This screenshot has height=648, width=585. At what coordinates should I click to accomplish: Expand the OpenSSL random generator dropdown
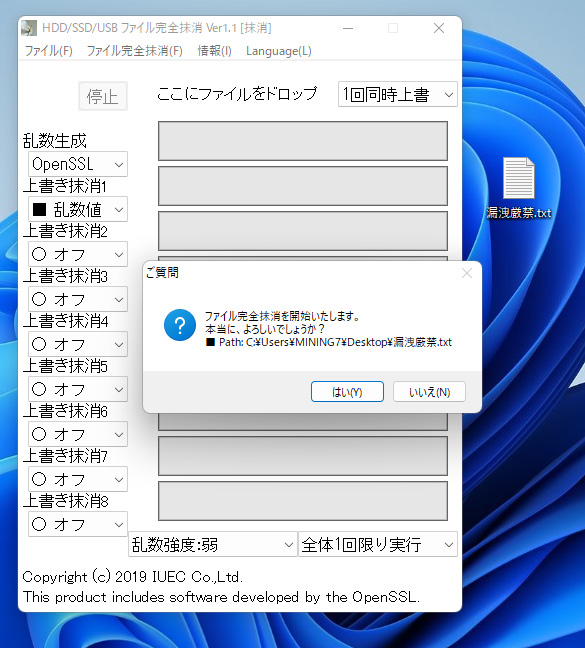point(78,164)
